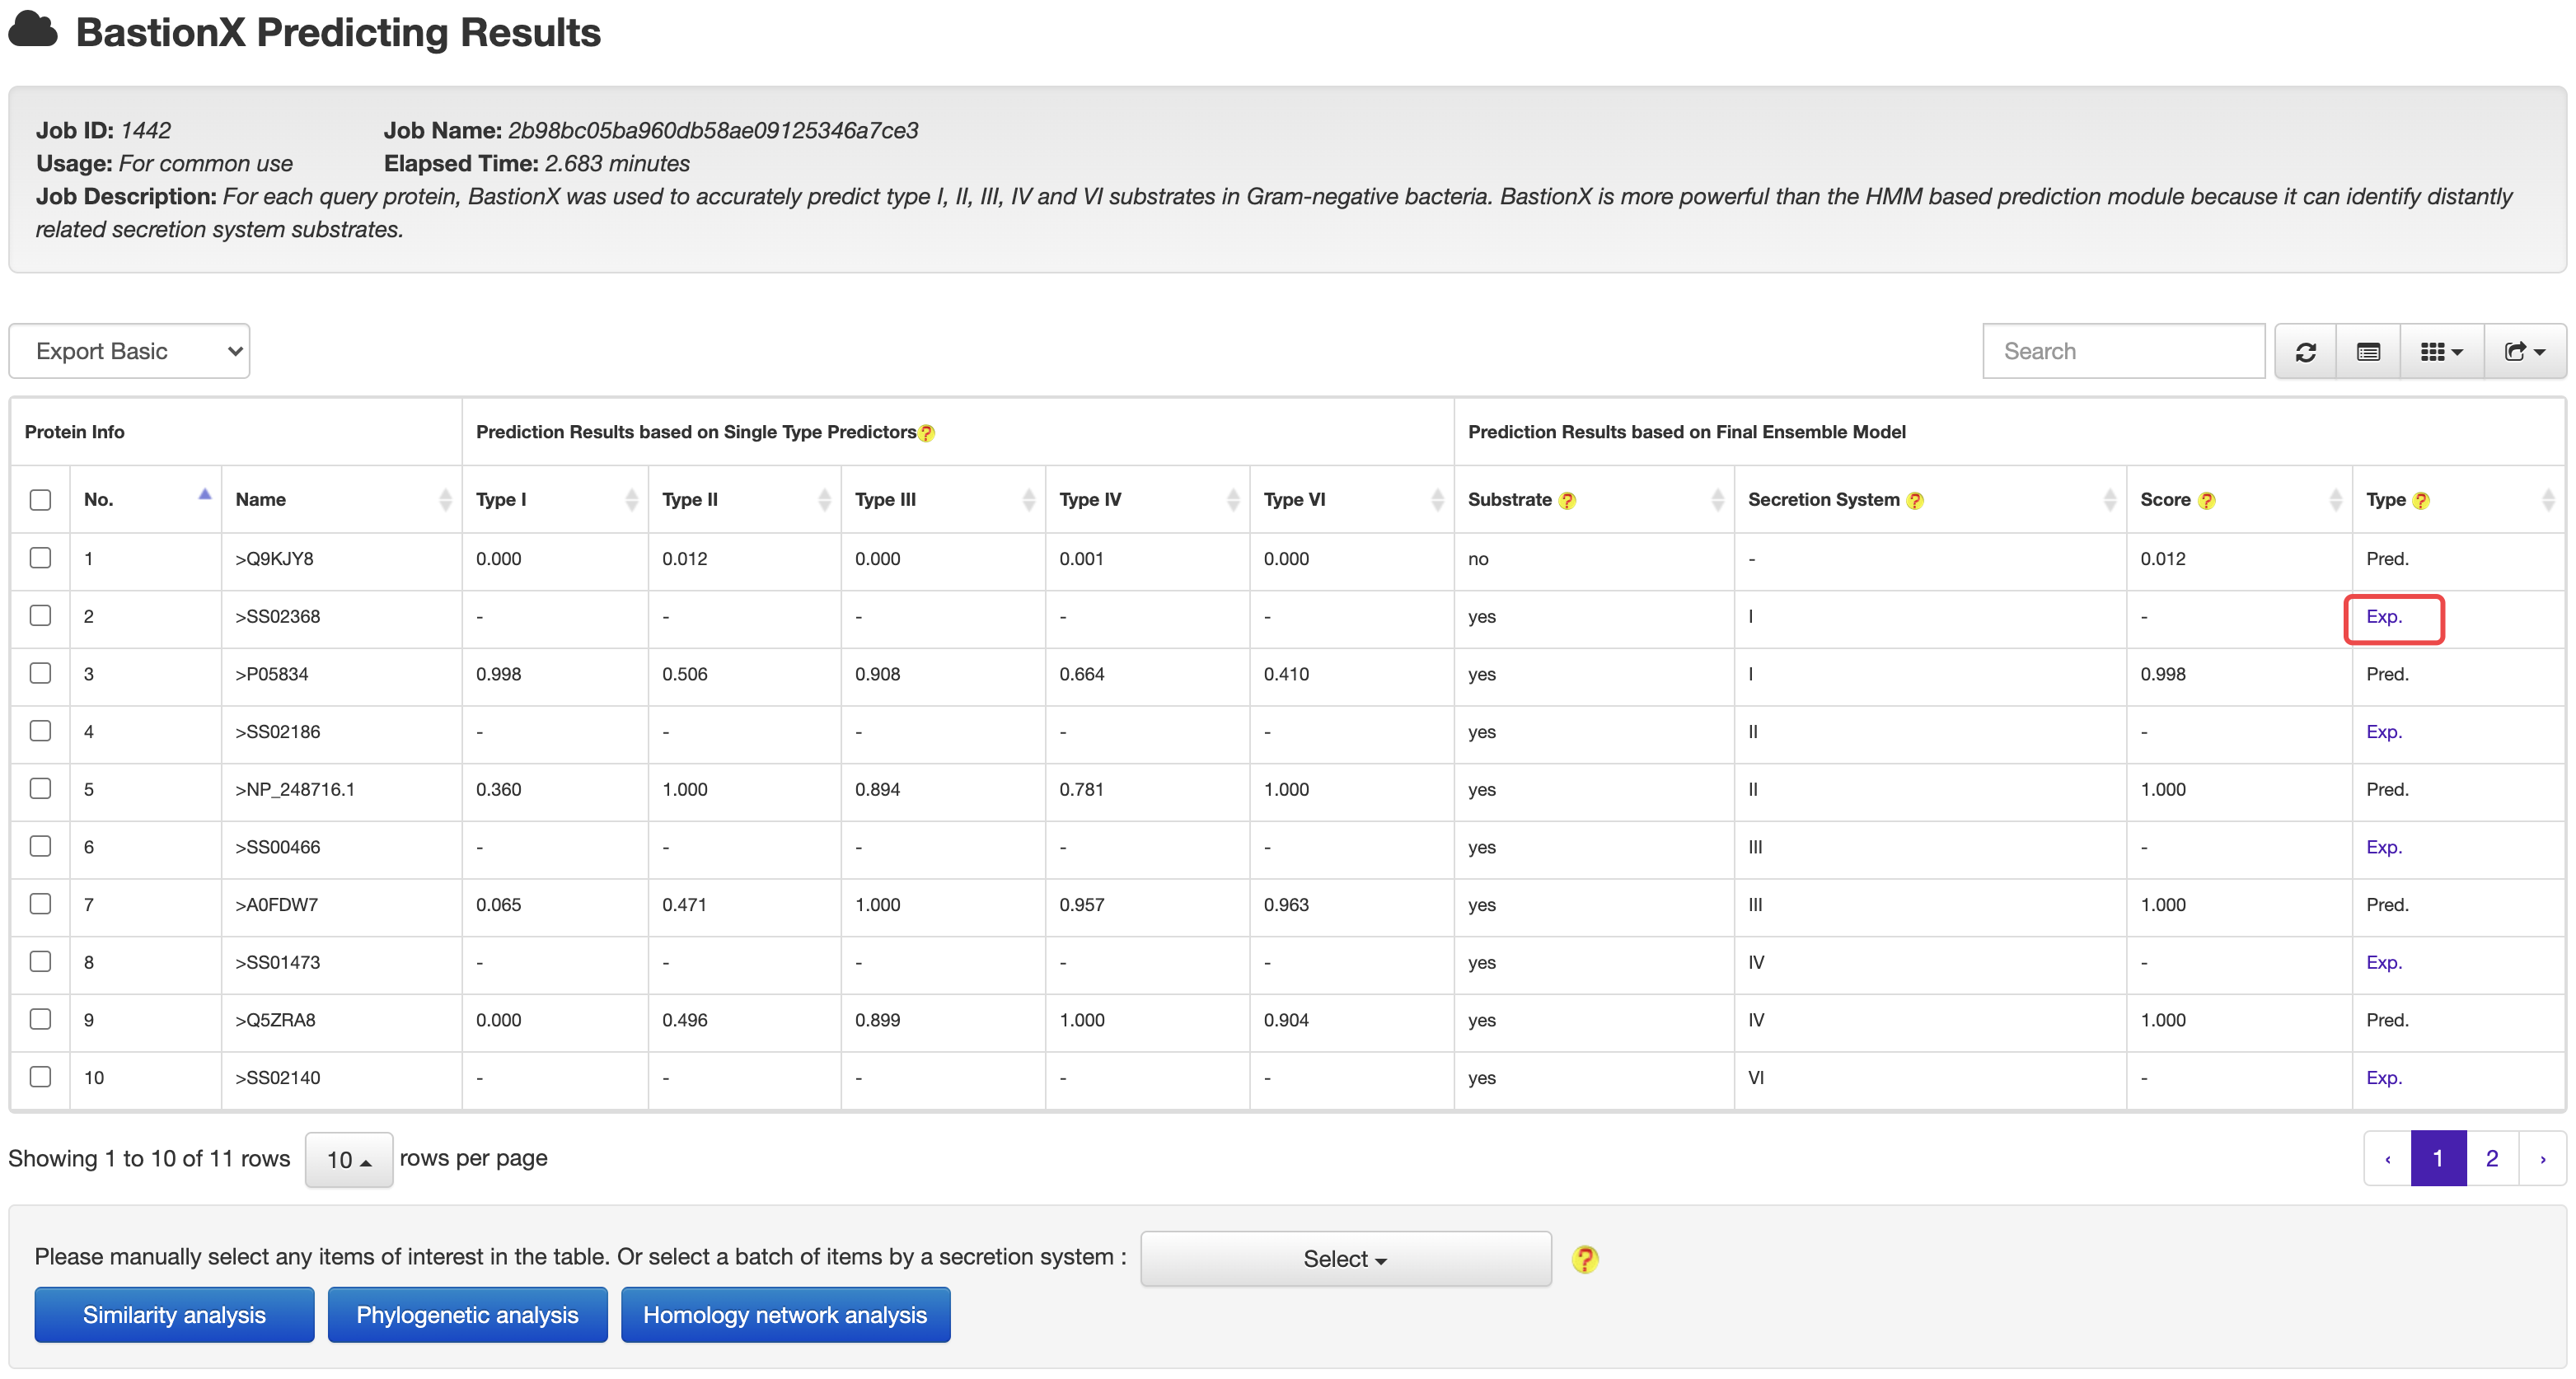Expand the rows per page selector
The width and height of the screenshot is (2576, 1379).
[x=348, y=1159]
